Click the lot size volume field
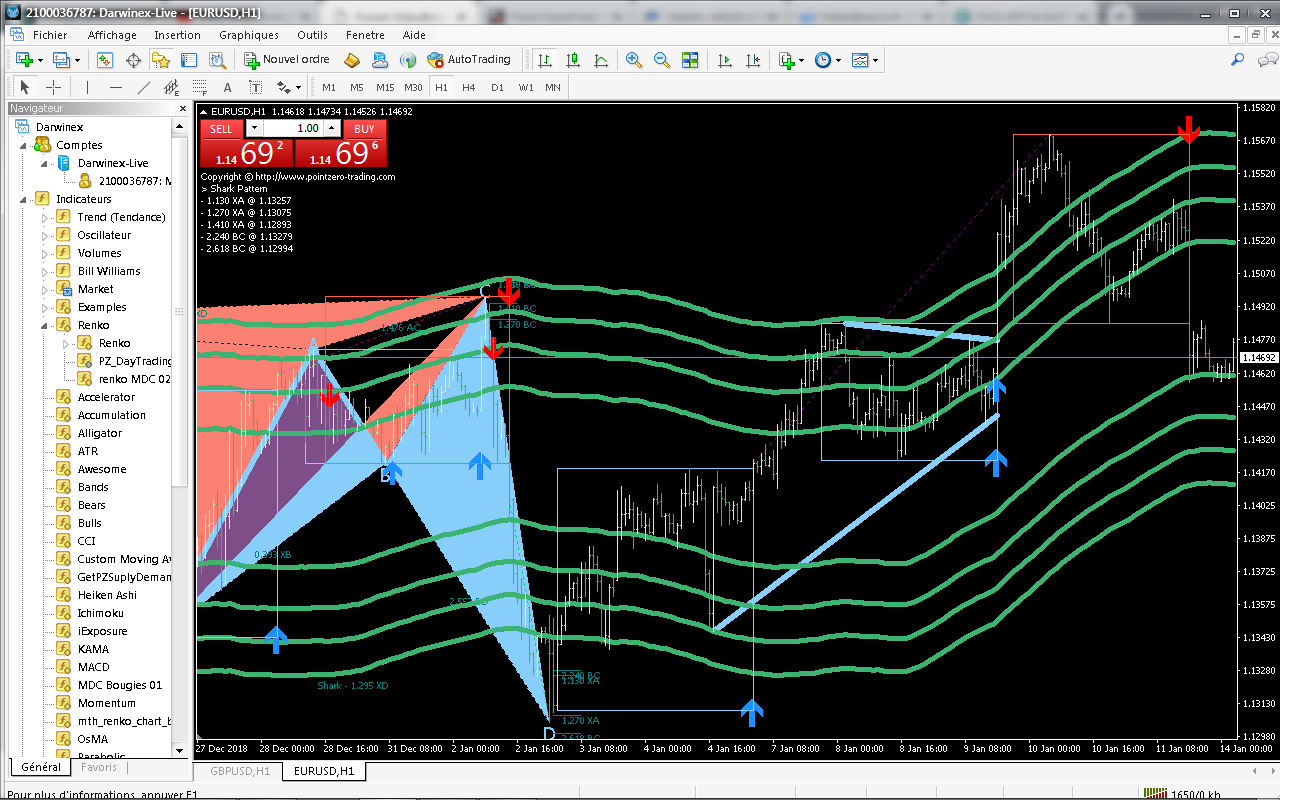 pyautogui.click(x=294, y=129)
